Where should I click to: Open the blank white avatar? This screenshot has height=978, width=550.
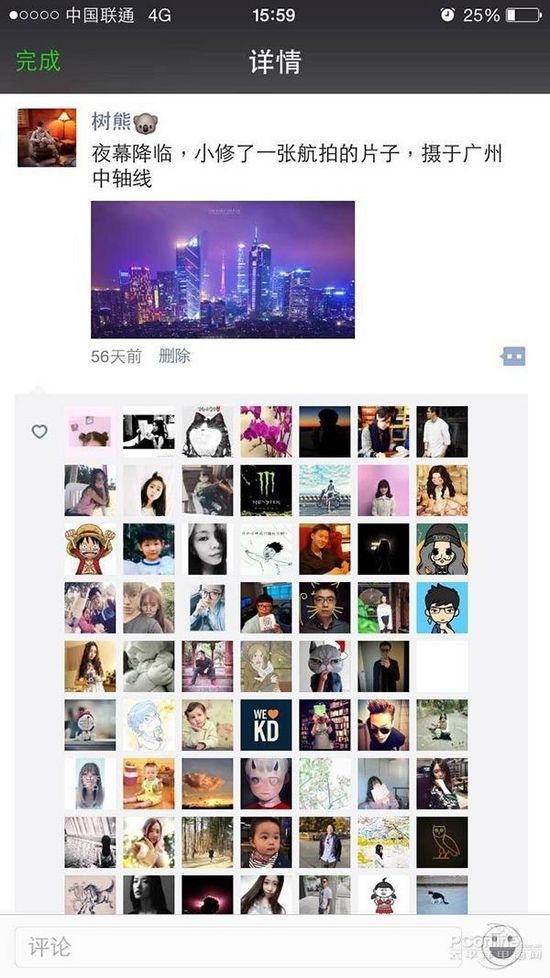(x=442, y=666)
